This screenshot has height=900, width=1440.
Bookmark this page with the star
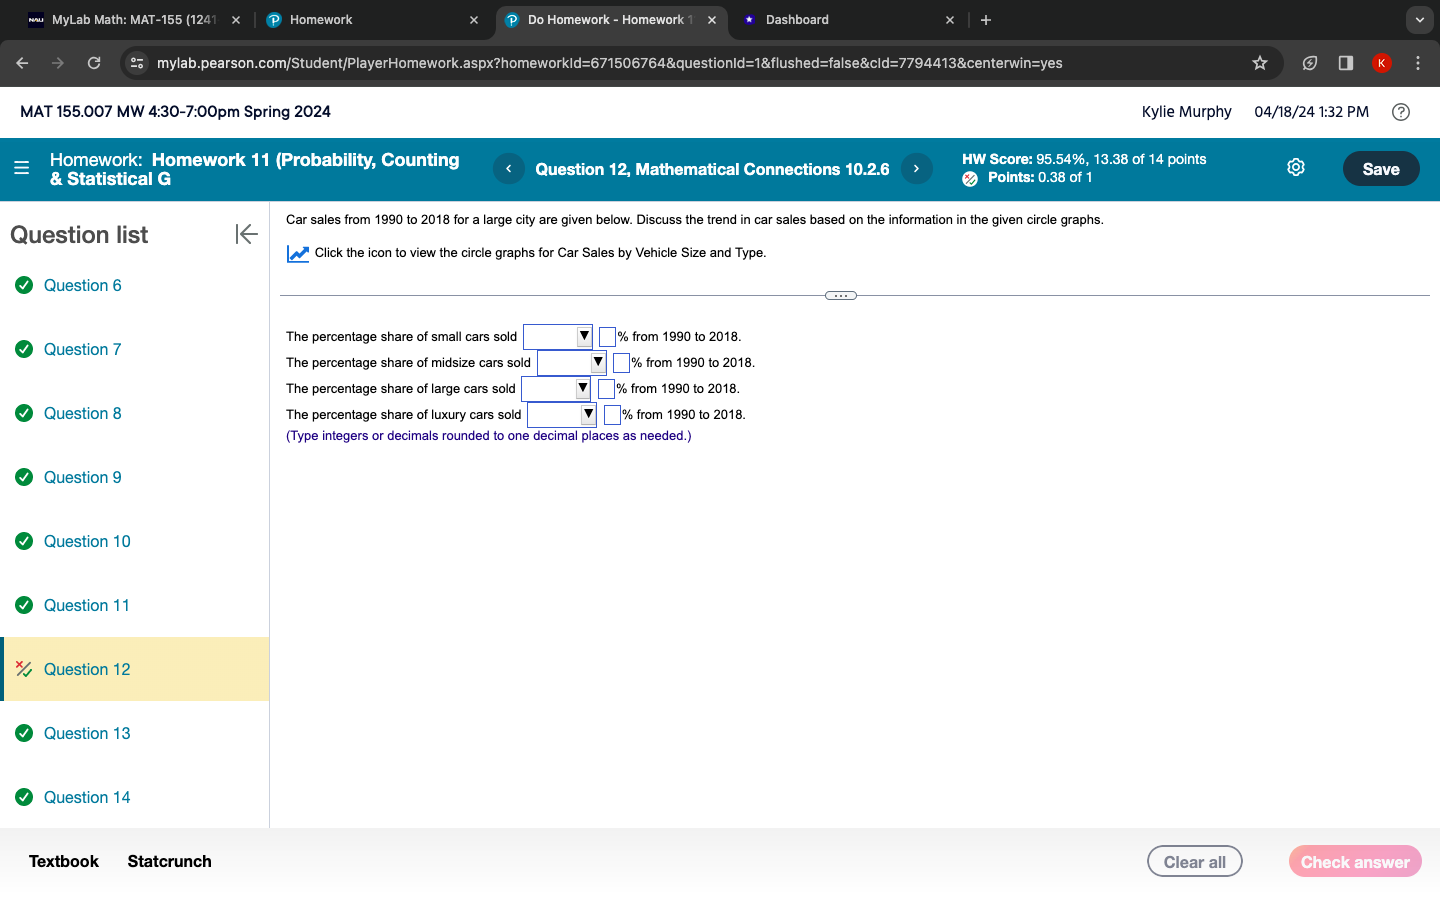[x=1259, y=62]
